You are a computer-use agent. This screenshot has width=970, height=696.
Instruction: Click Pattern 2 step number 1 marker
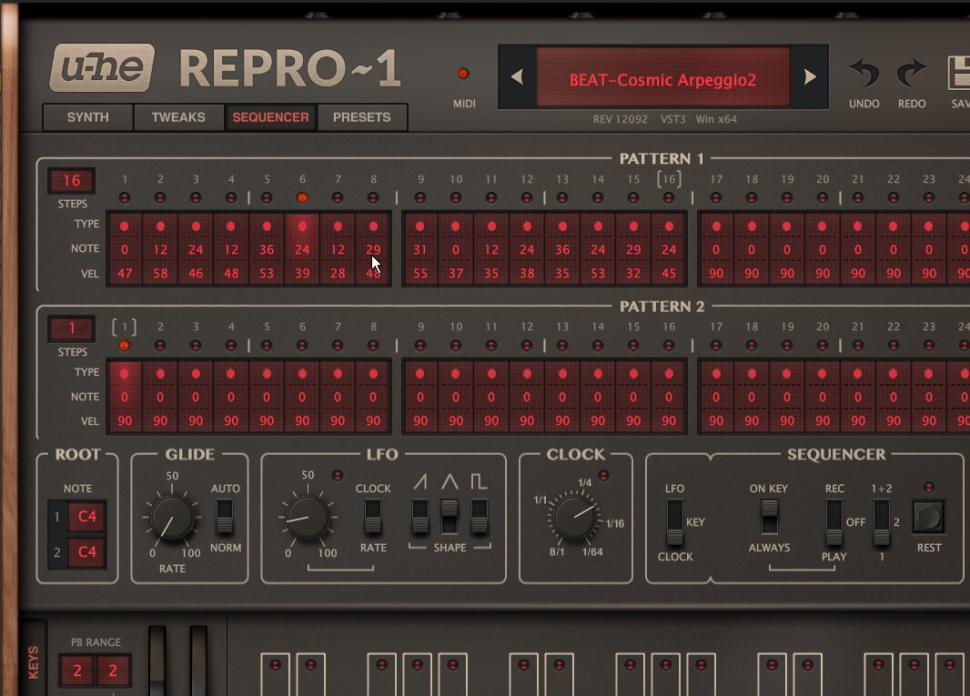[124, 327]
